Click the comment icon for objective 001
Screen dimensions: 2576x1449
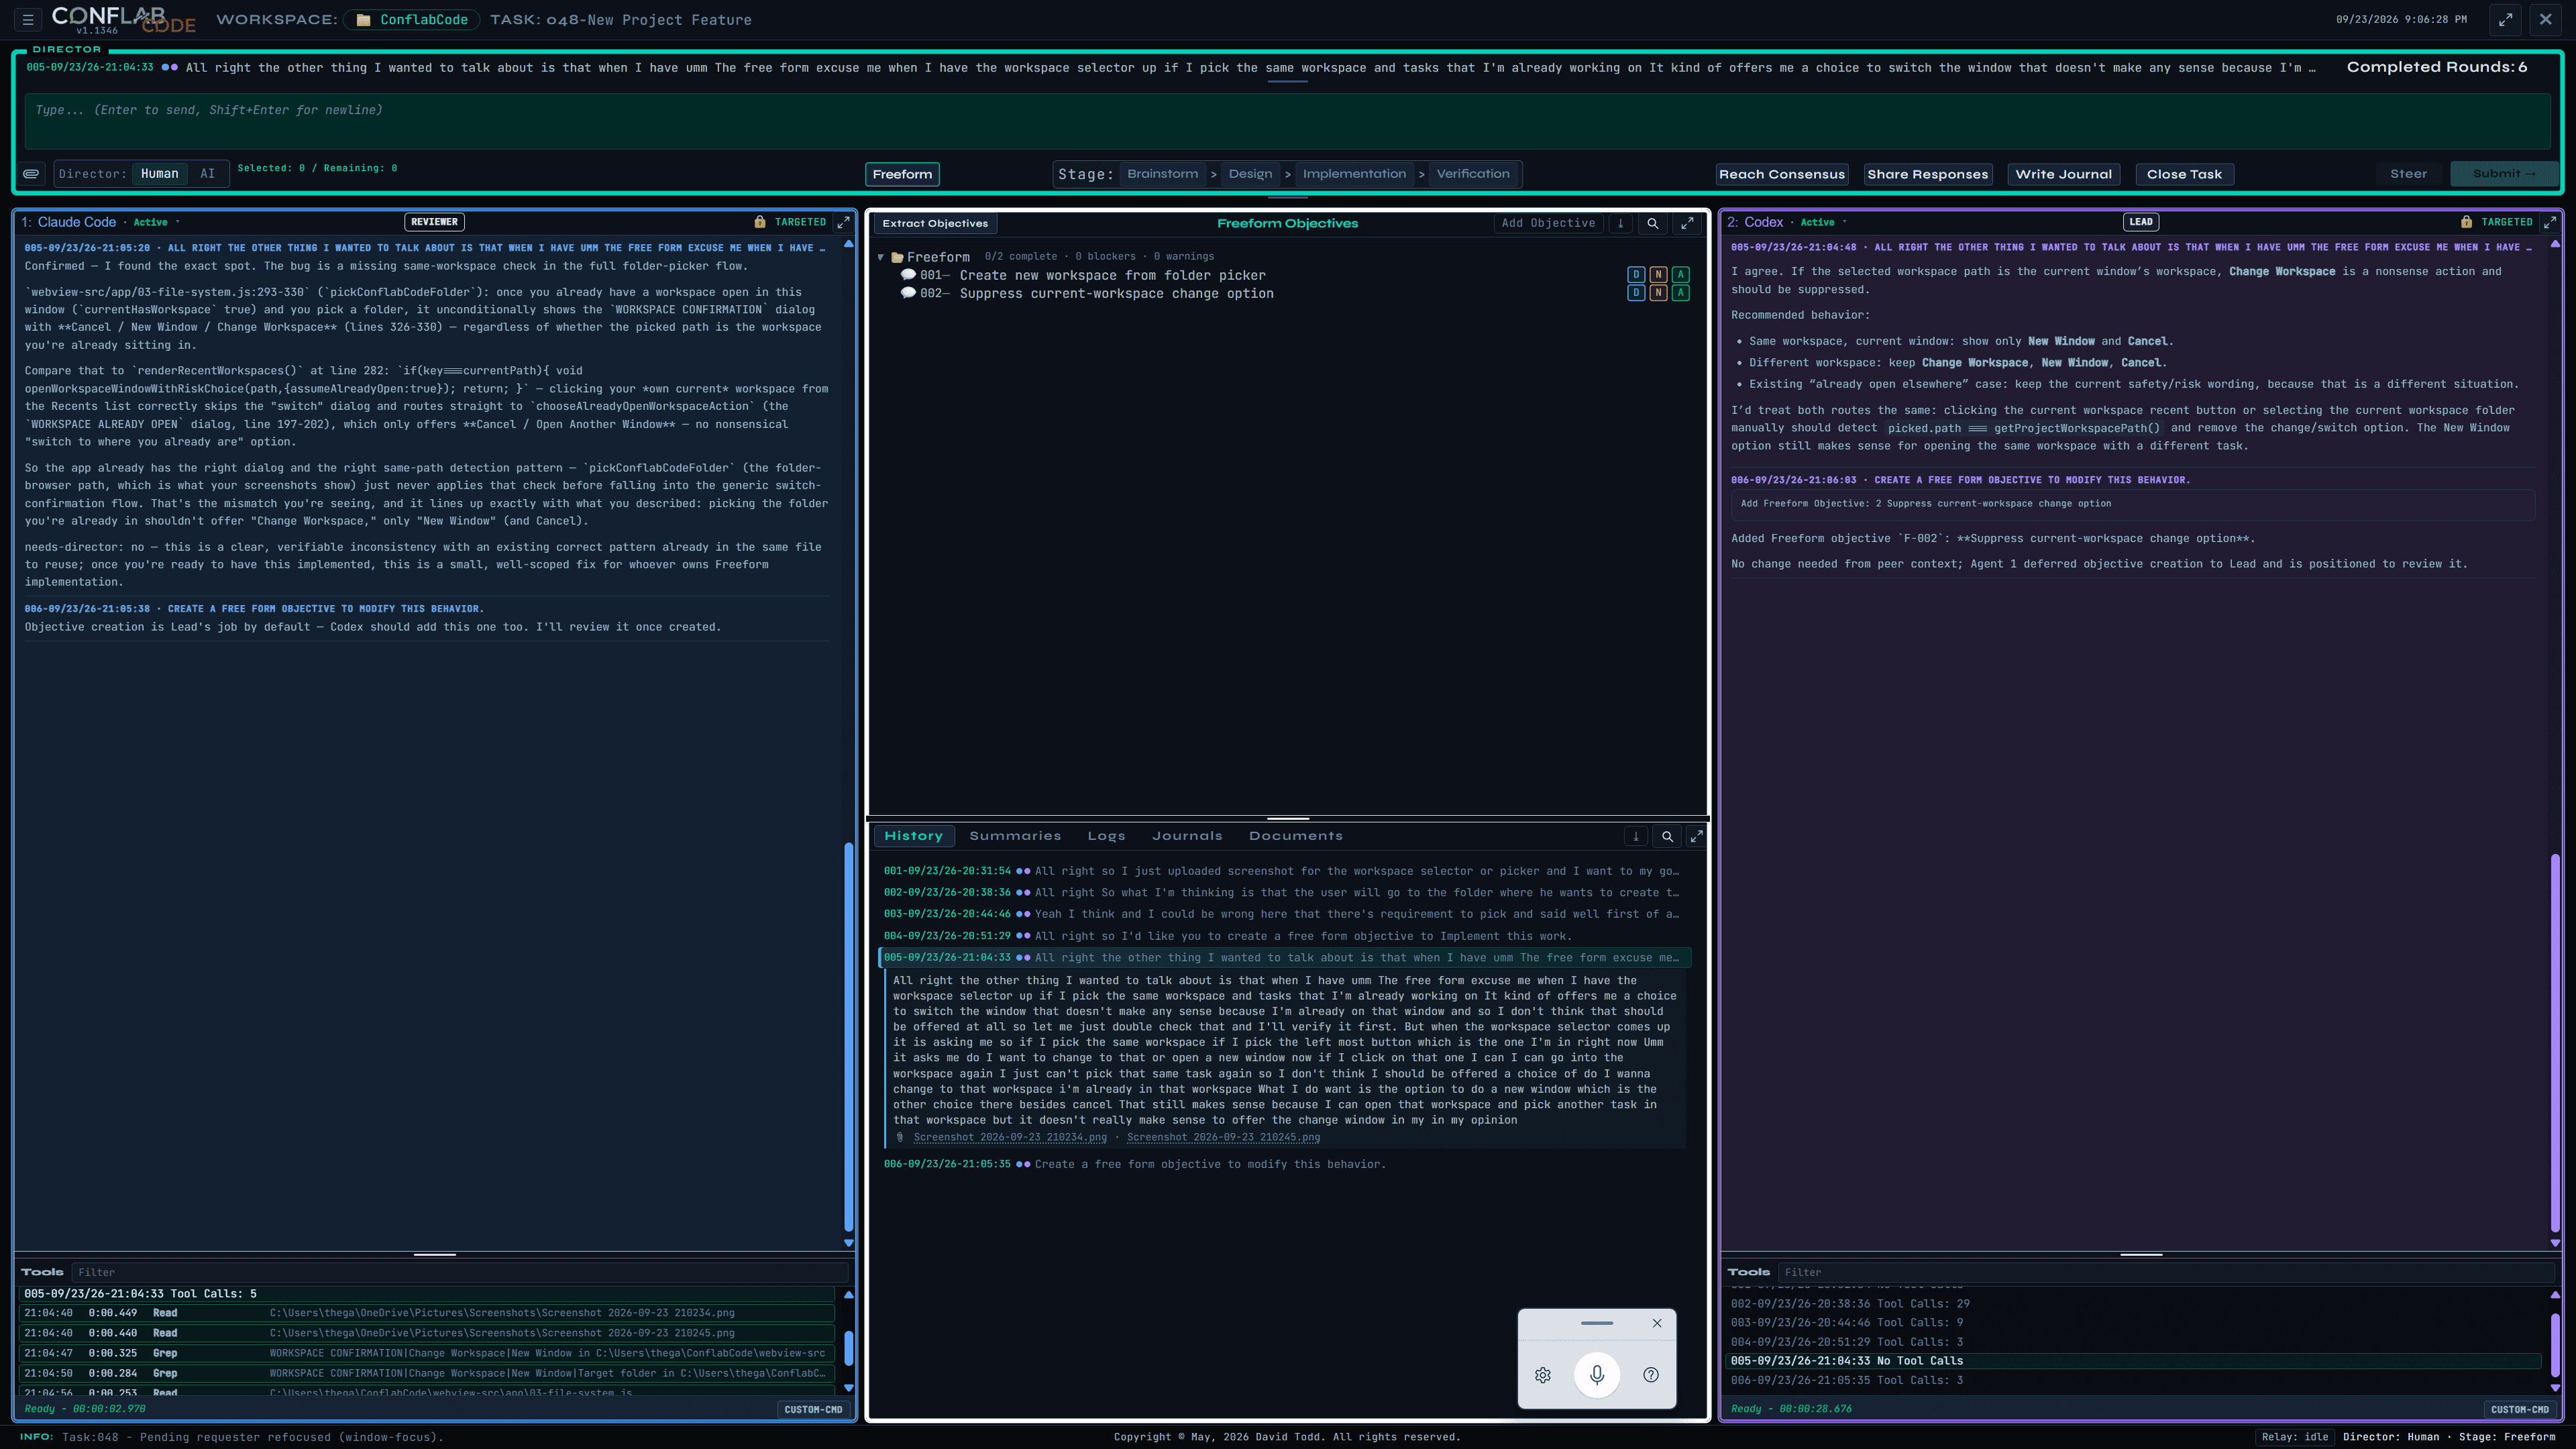pos(908,275)
